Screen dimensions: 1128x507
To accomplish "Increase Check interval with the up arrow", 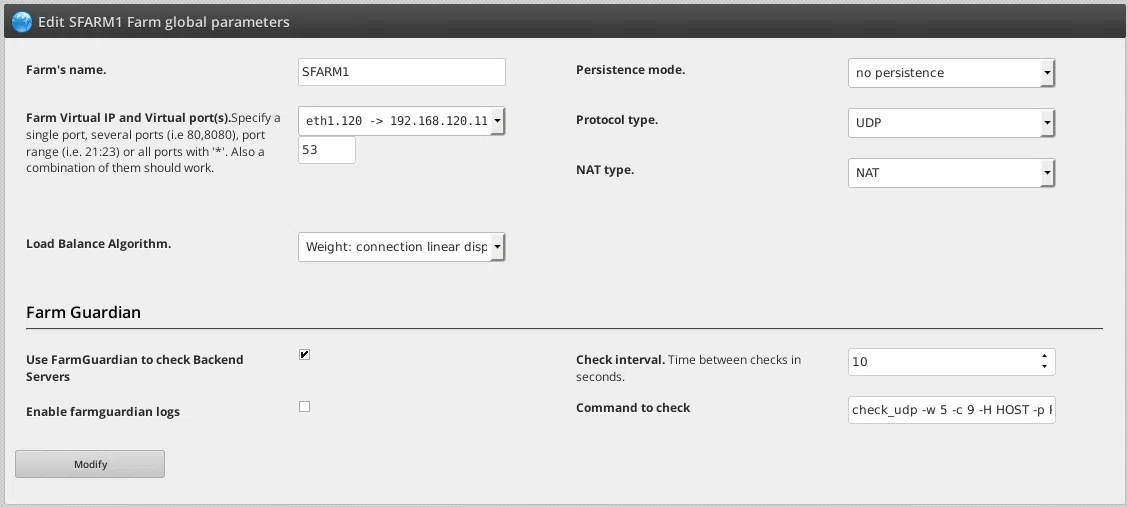I will [1044, 356].
